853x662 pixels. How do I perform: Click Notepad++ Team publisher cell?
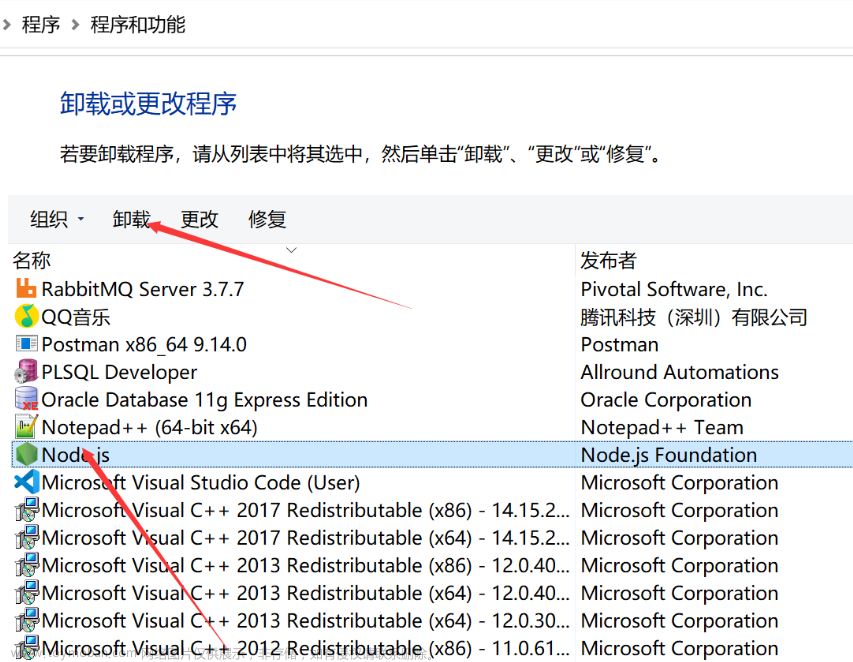[x=662, y=428]
